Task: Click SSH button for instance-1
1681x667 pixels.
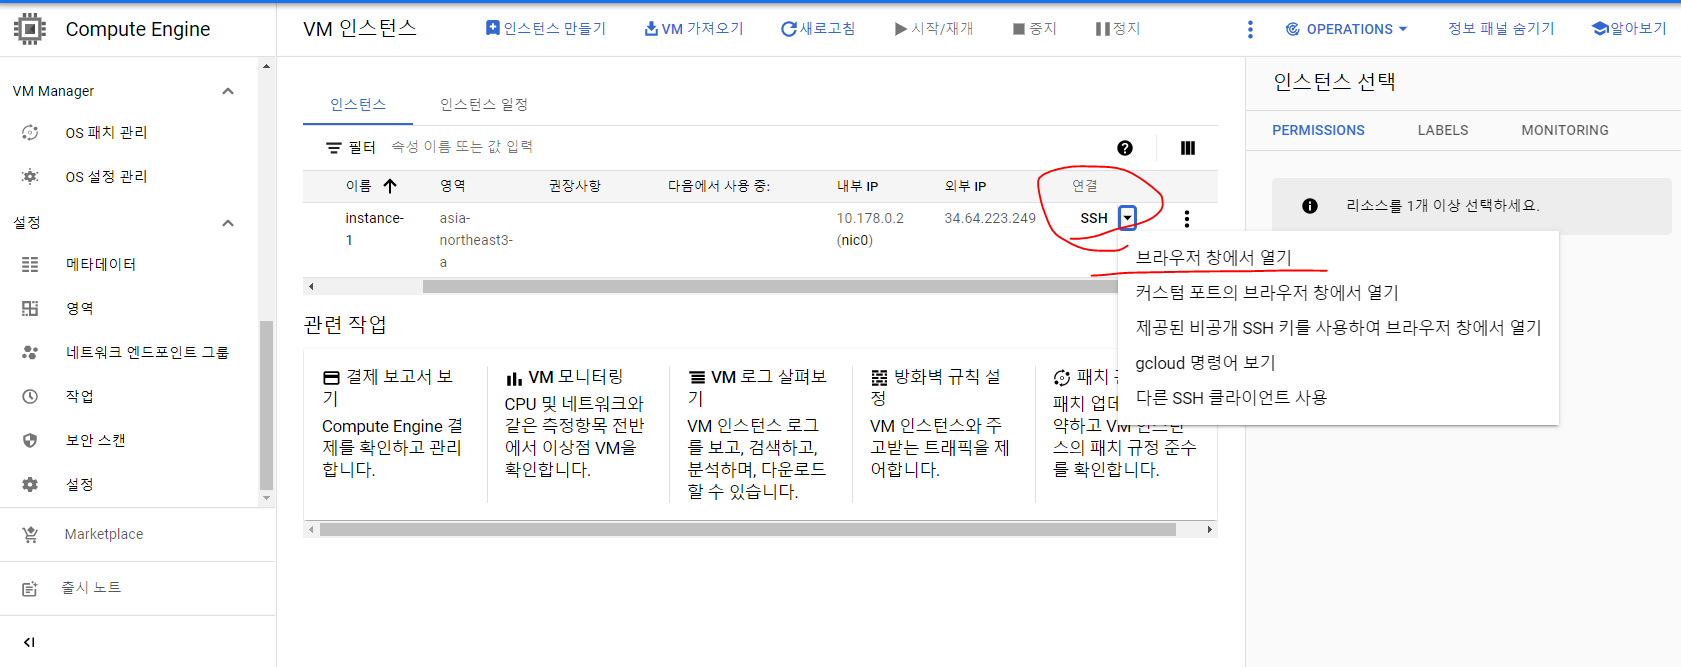Action: (x=1094, y=218)
